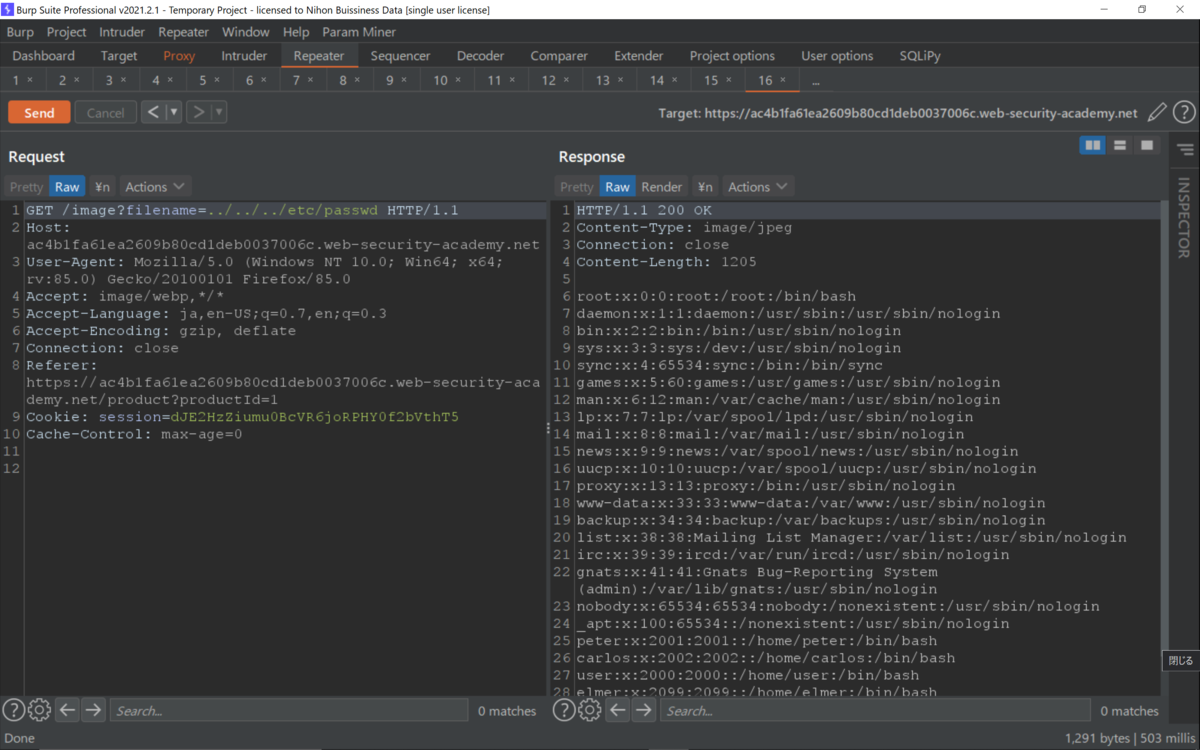Open the Project menu
The width and height of the screenshot is (1200, 750).
pos(66,32)
